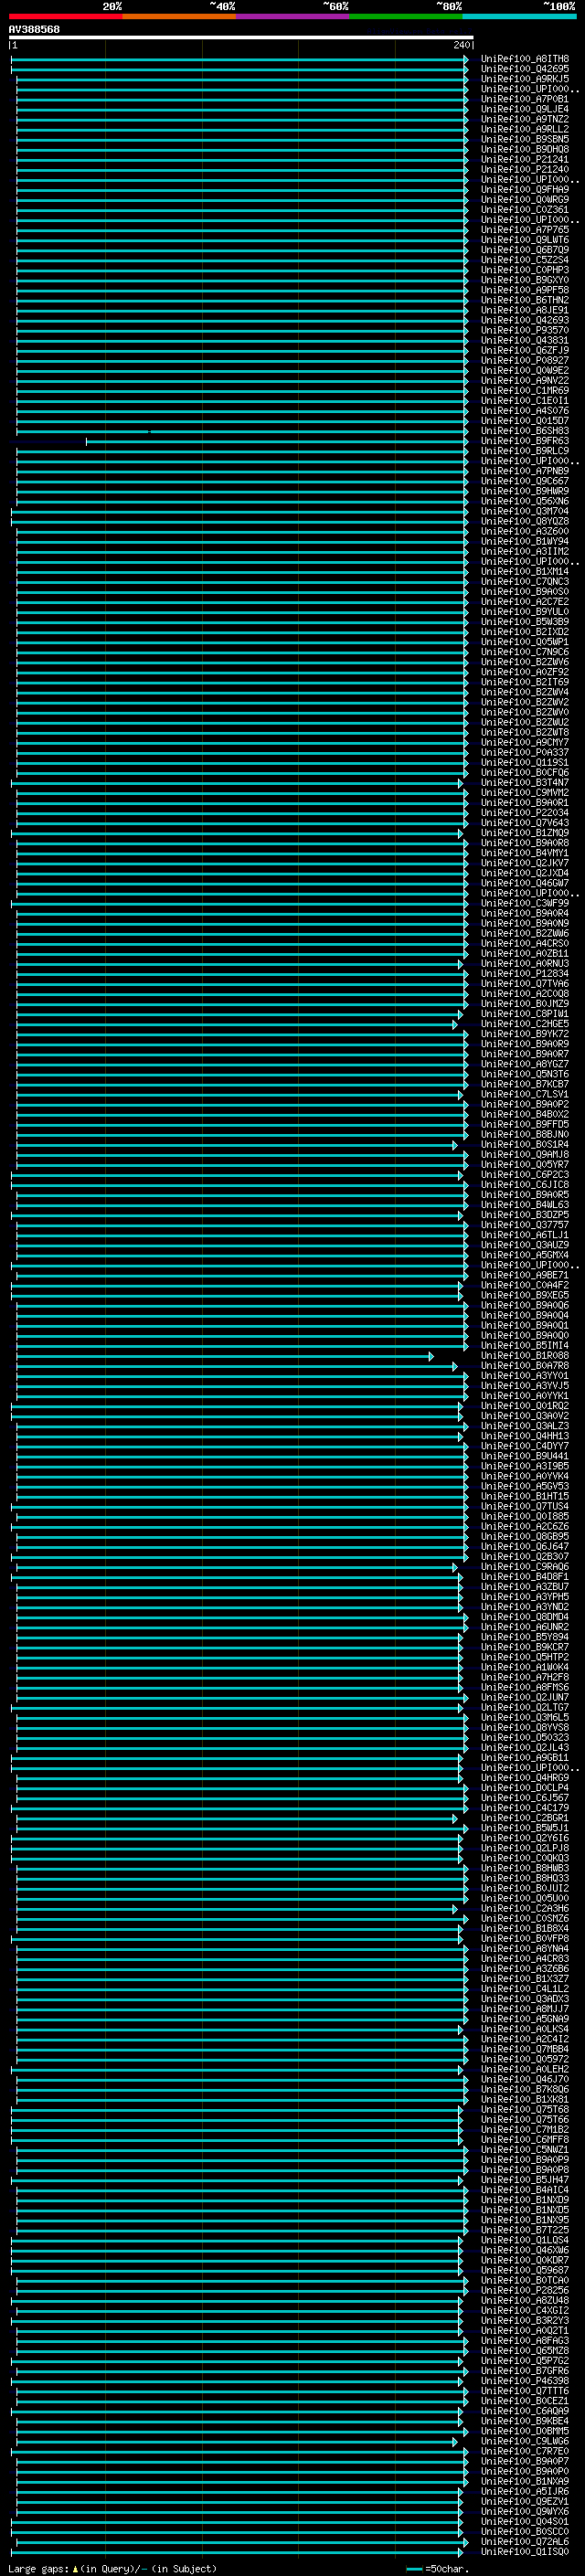Click the =50char. scale legend at bottom

(x=440, y=2568)
